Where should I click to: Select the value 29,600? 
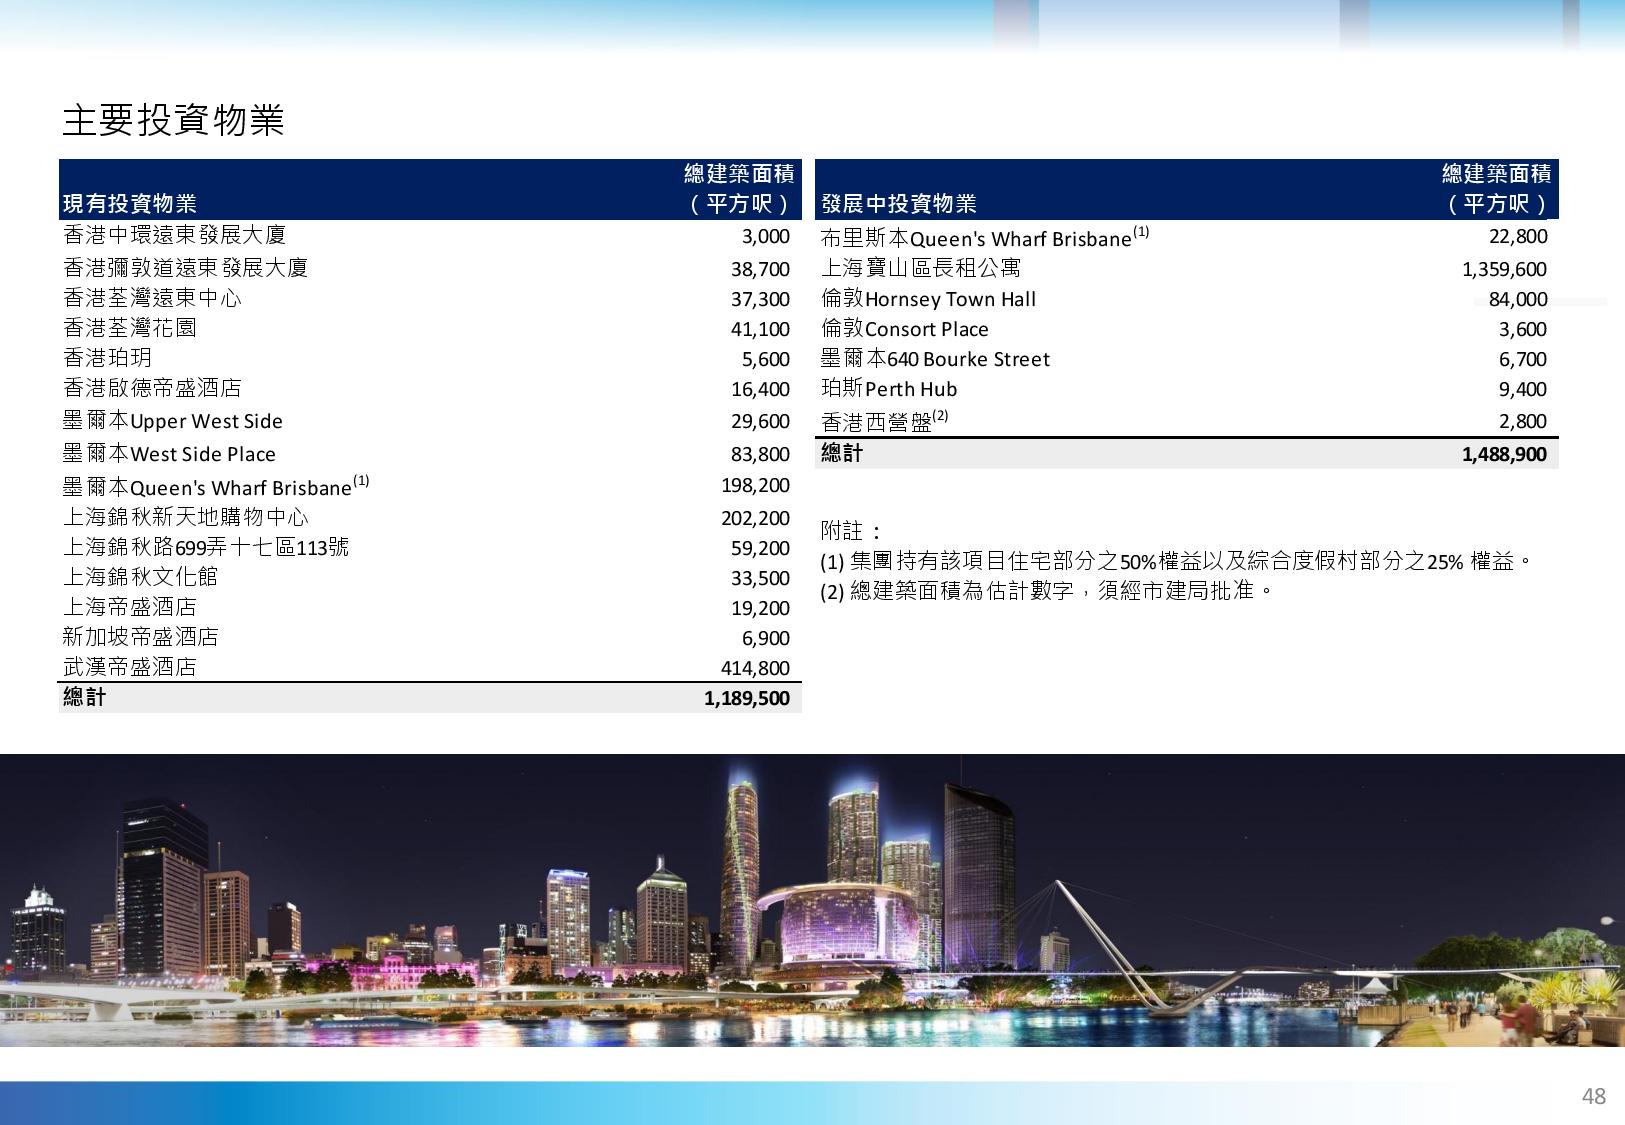(760, 421)
